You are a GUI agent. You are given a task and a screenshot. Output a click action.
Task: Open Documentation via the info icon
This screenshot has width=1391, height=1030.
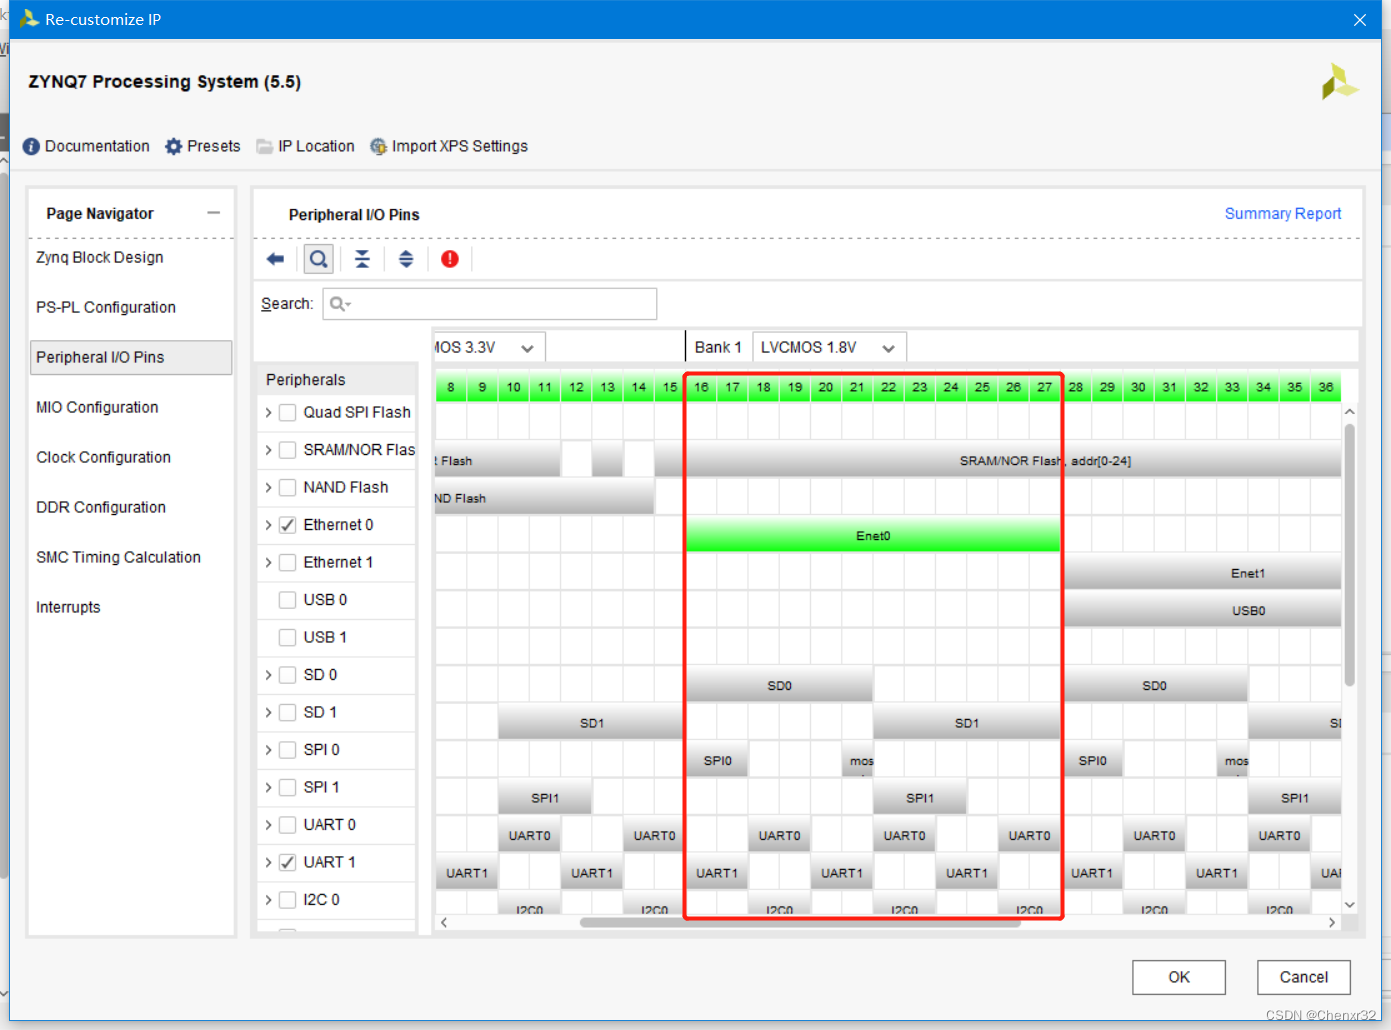tap(31, 146)
